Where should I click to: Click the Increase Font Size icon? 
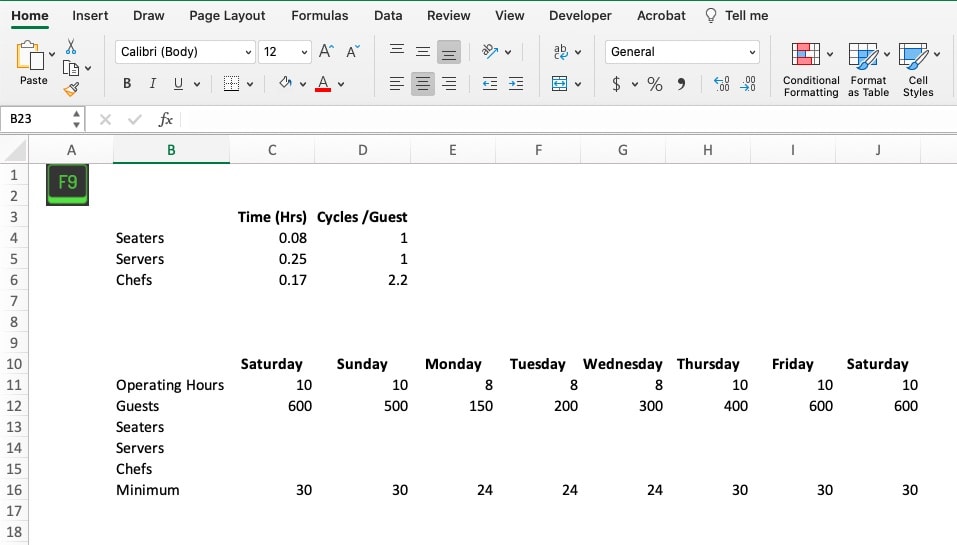tap(326, 52)
